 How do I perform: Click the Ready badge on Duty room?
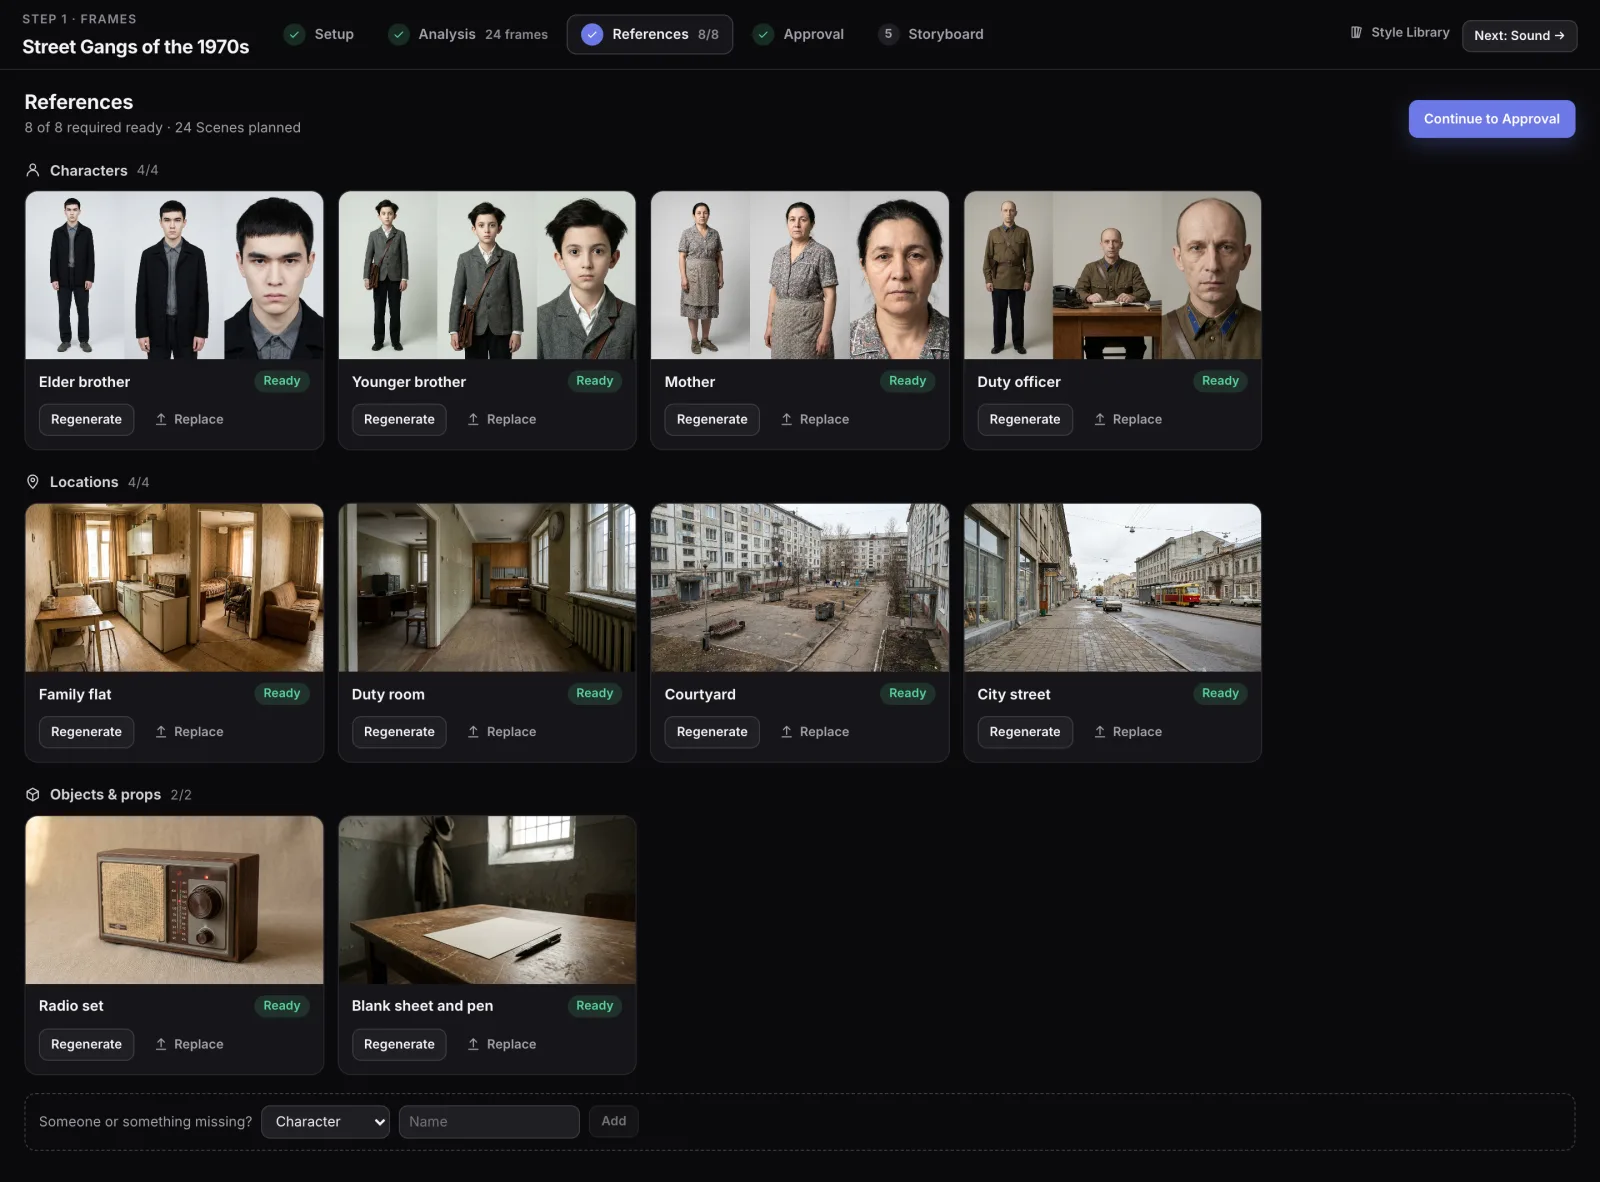(x=595, y=693)
